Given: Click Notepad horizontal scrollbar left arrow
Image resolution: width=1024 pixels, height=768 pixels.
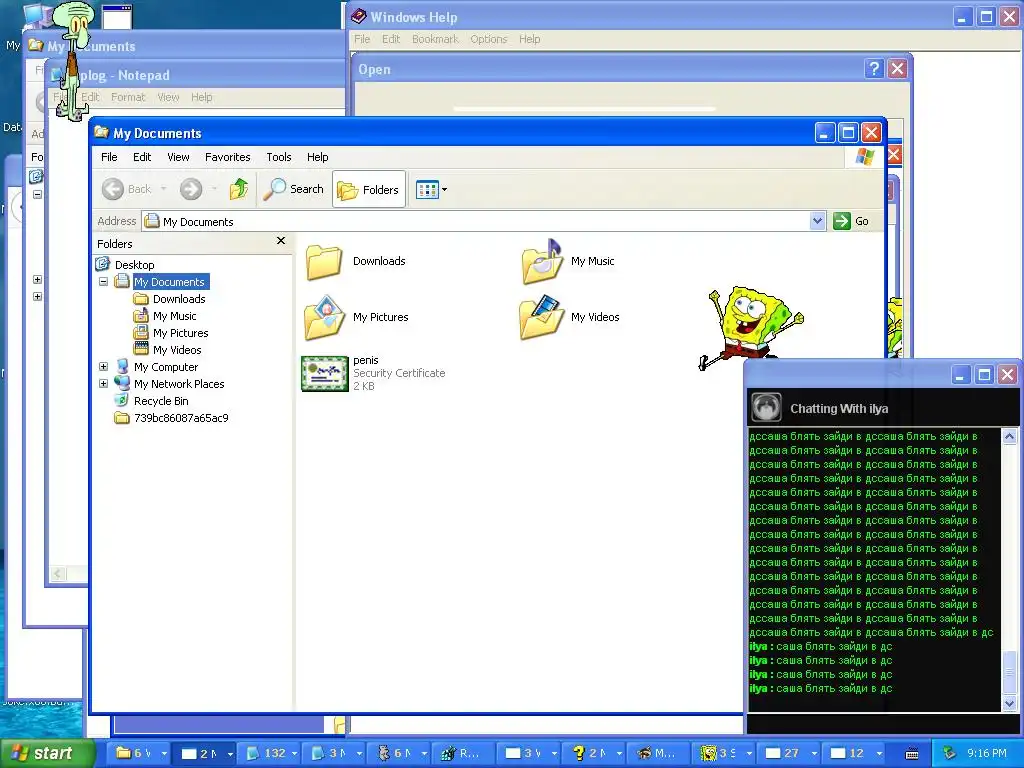Looking at the screenshot, I should point(58,573).
